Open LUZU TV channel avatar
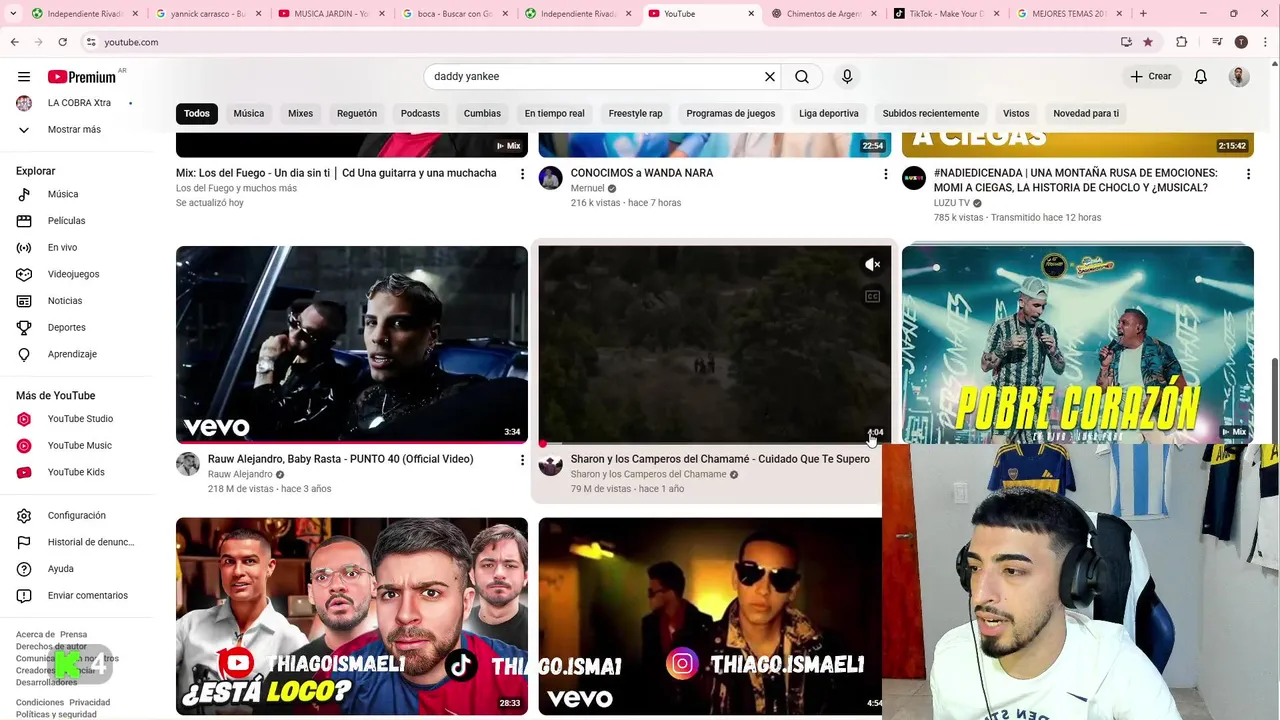1280x720 pixels. point(914,178)
